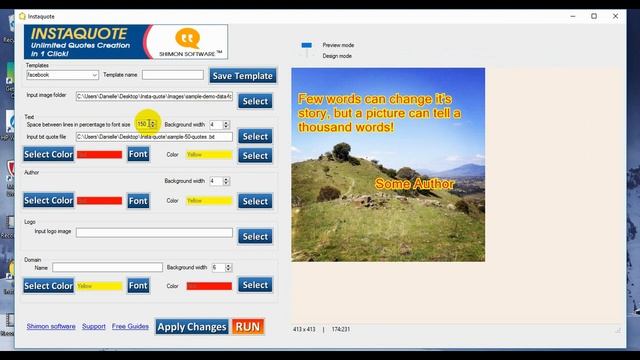Image resolution: width=640 pixels, height=360 pixels.
Task: Click the red Color swatch in Domain section
Action: coord(209,286)
